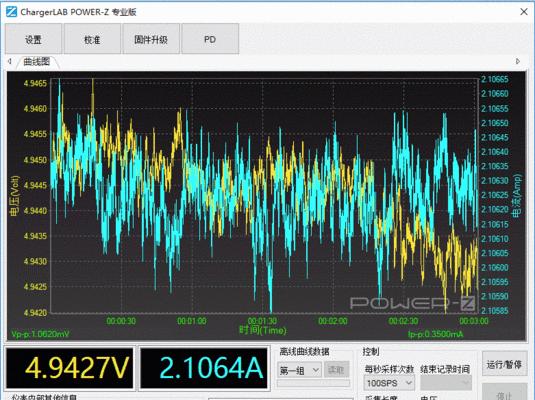Expand the 第一组 offline data group dropdown

point(299,370)
